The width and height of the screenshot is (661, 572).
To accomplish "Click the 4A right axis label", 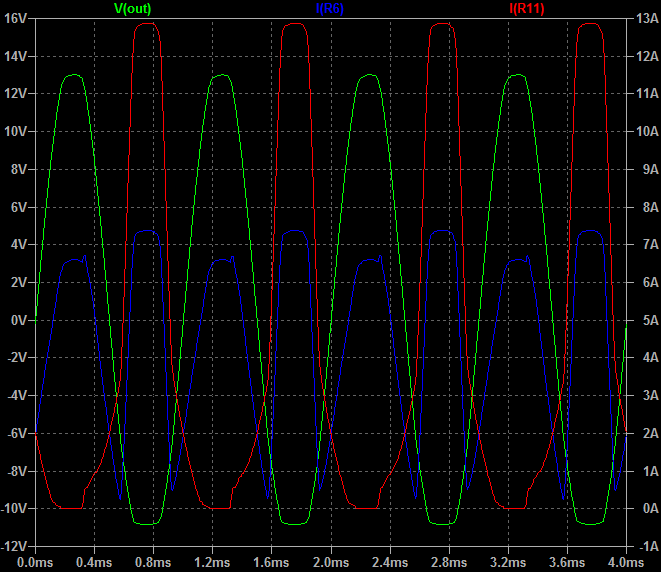I will pyautogui.click(x=650, y=358).
